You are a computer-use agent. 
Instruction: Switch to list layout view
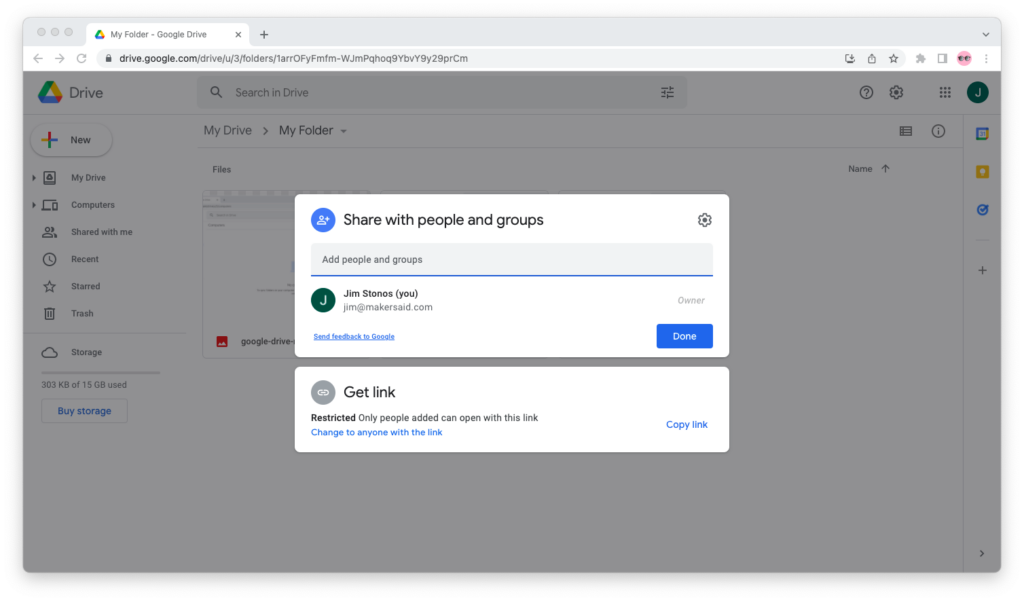[x=905, y=131]
